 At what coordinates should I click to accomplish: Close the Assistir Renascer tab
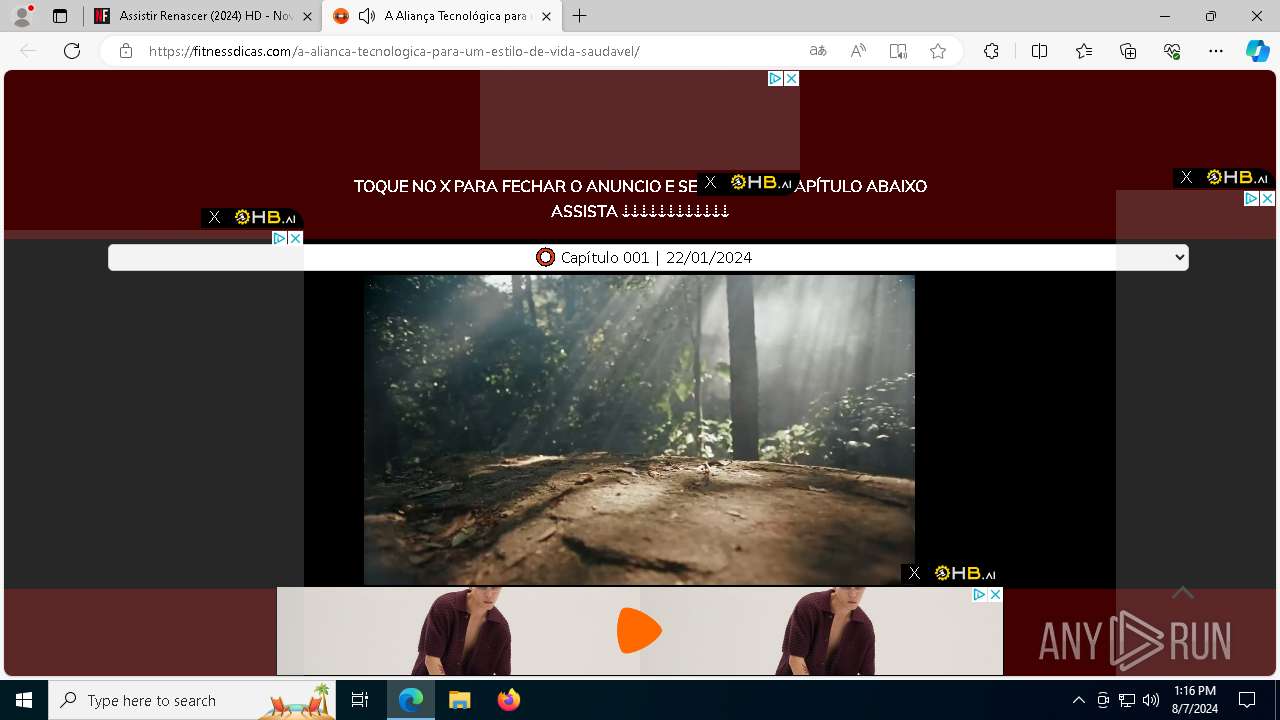[x=307, y=16]
